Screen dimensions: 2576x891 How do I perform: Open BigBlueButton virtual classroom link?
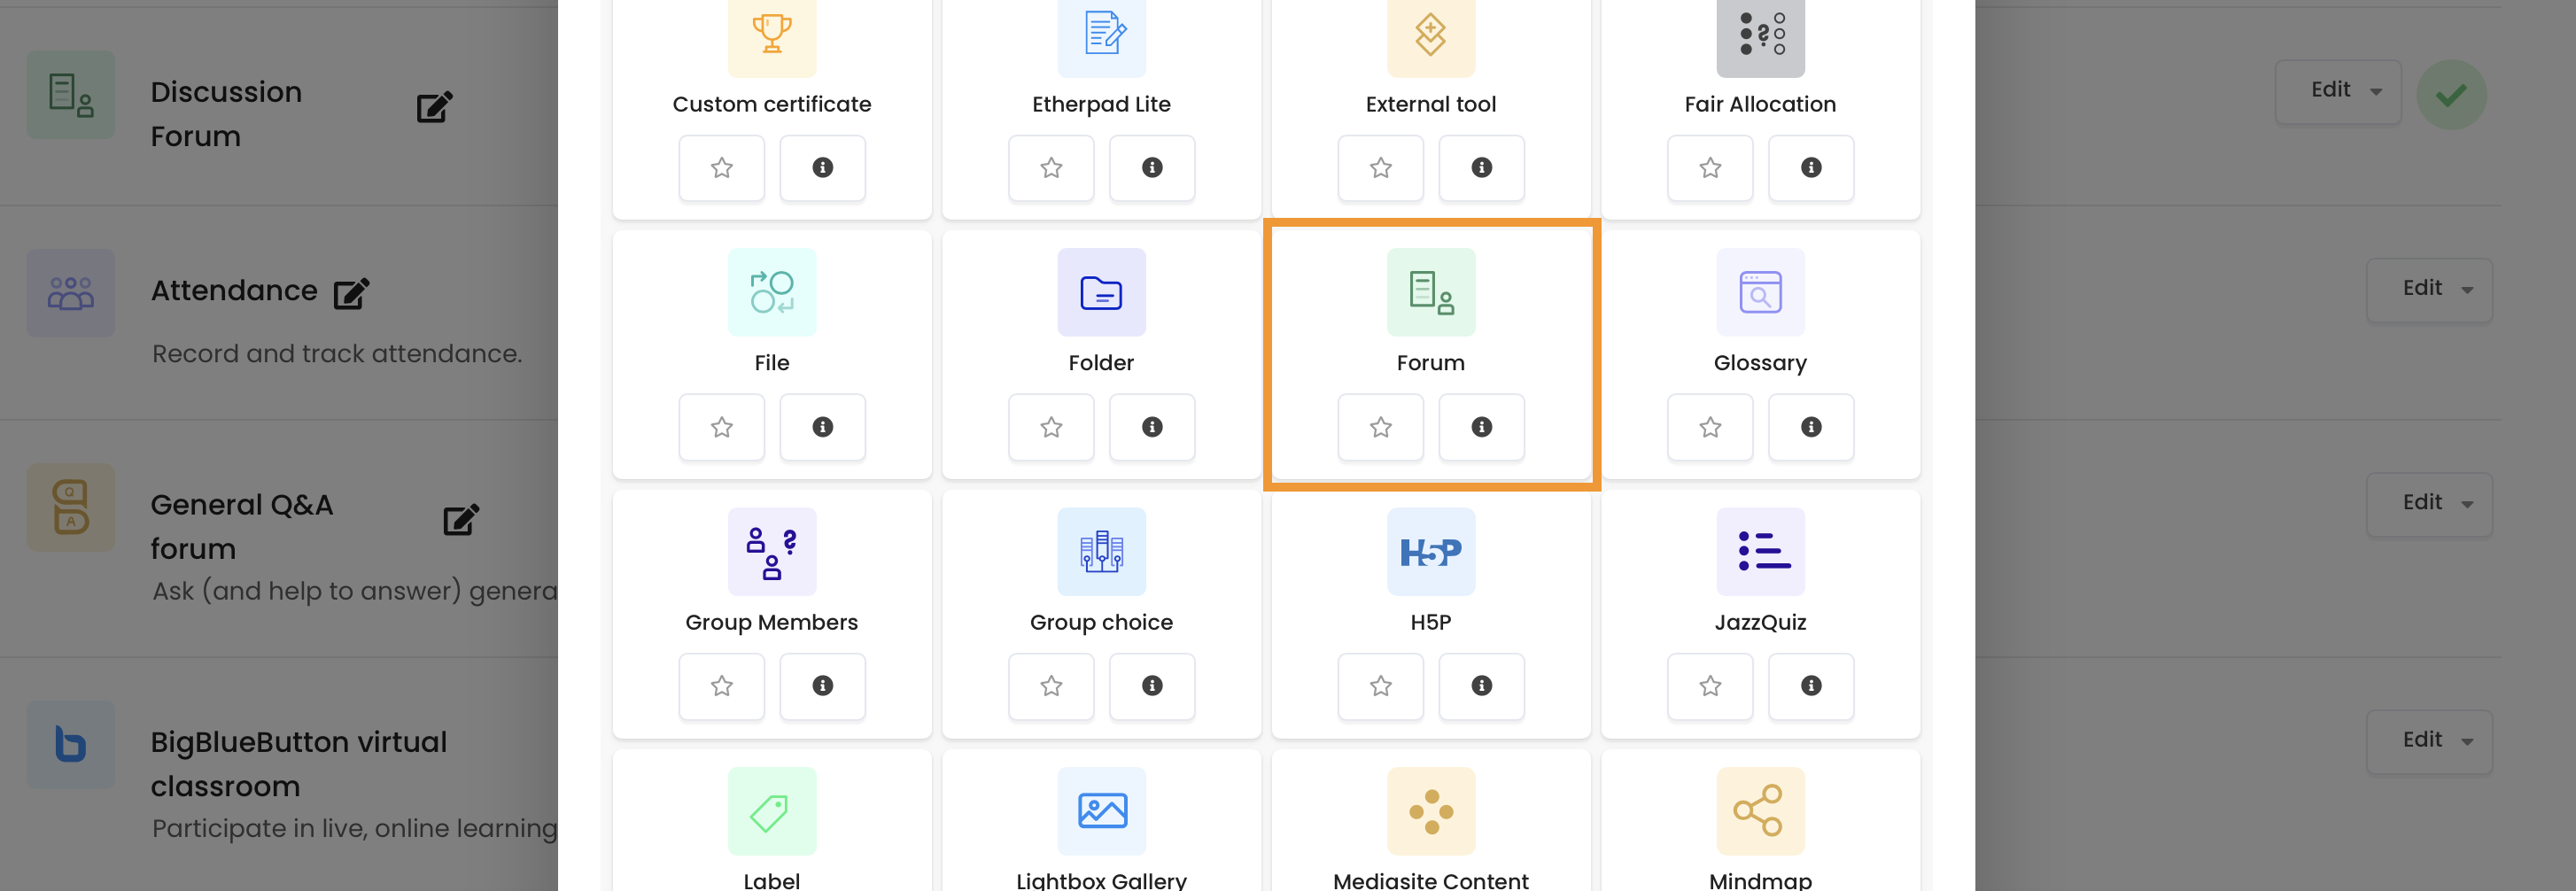298,764
